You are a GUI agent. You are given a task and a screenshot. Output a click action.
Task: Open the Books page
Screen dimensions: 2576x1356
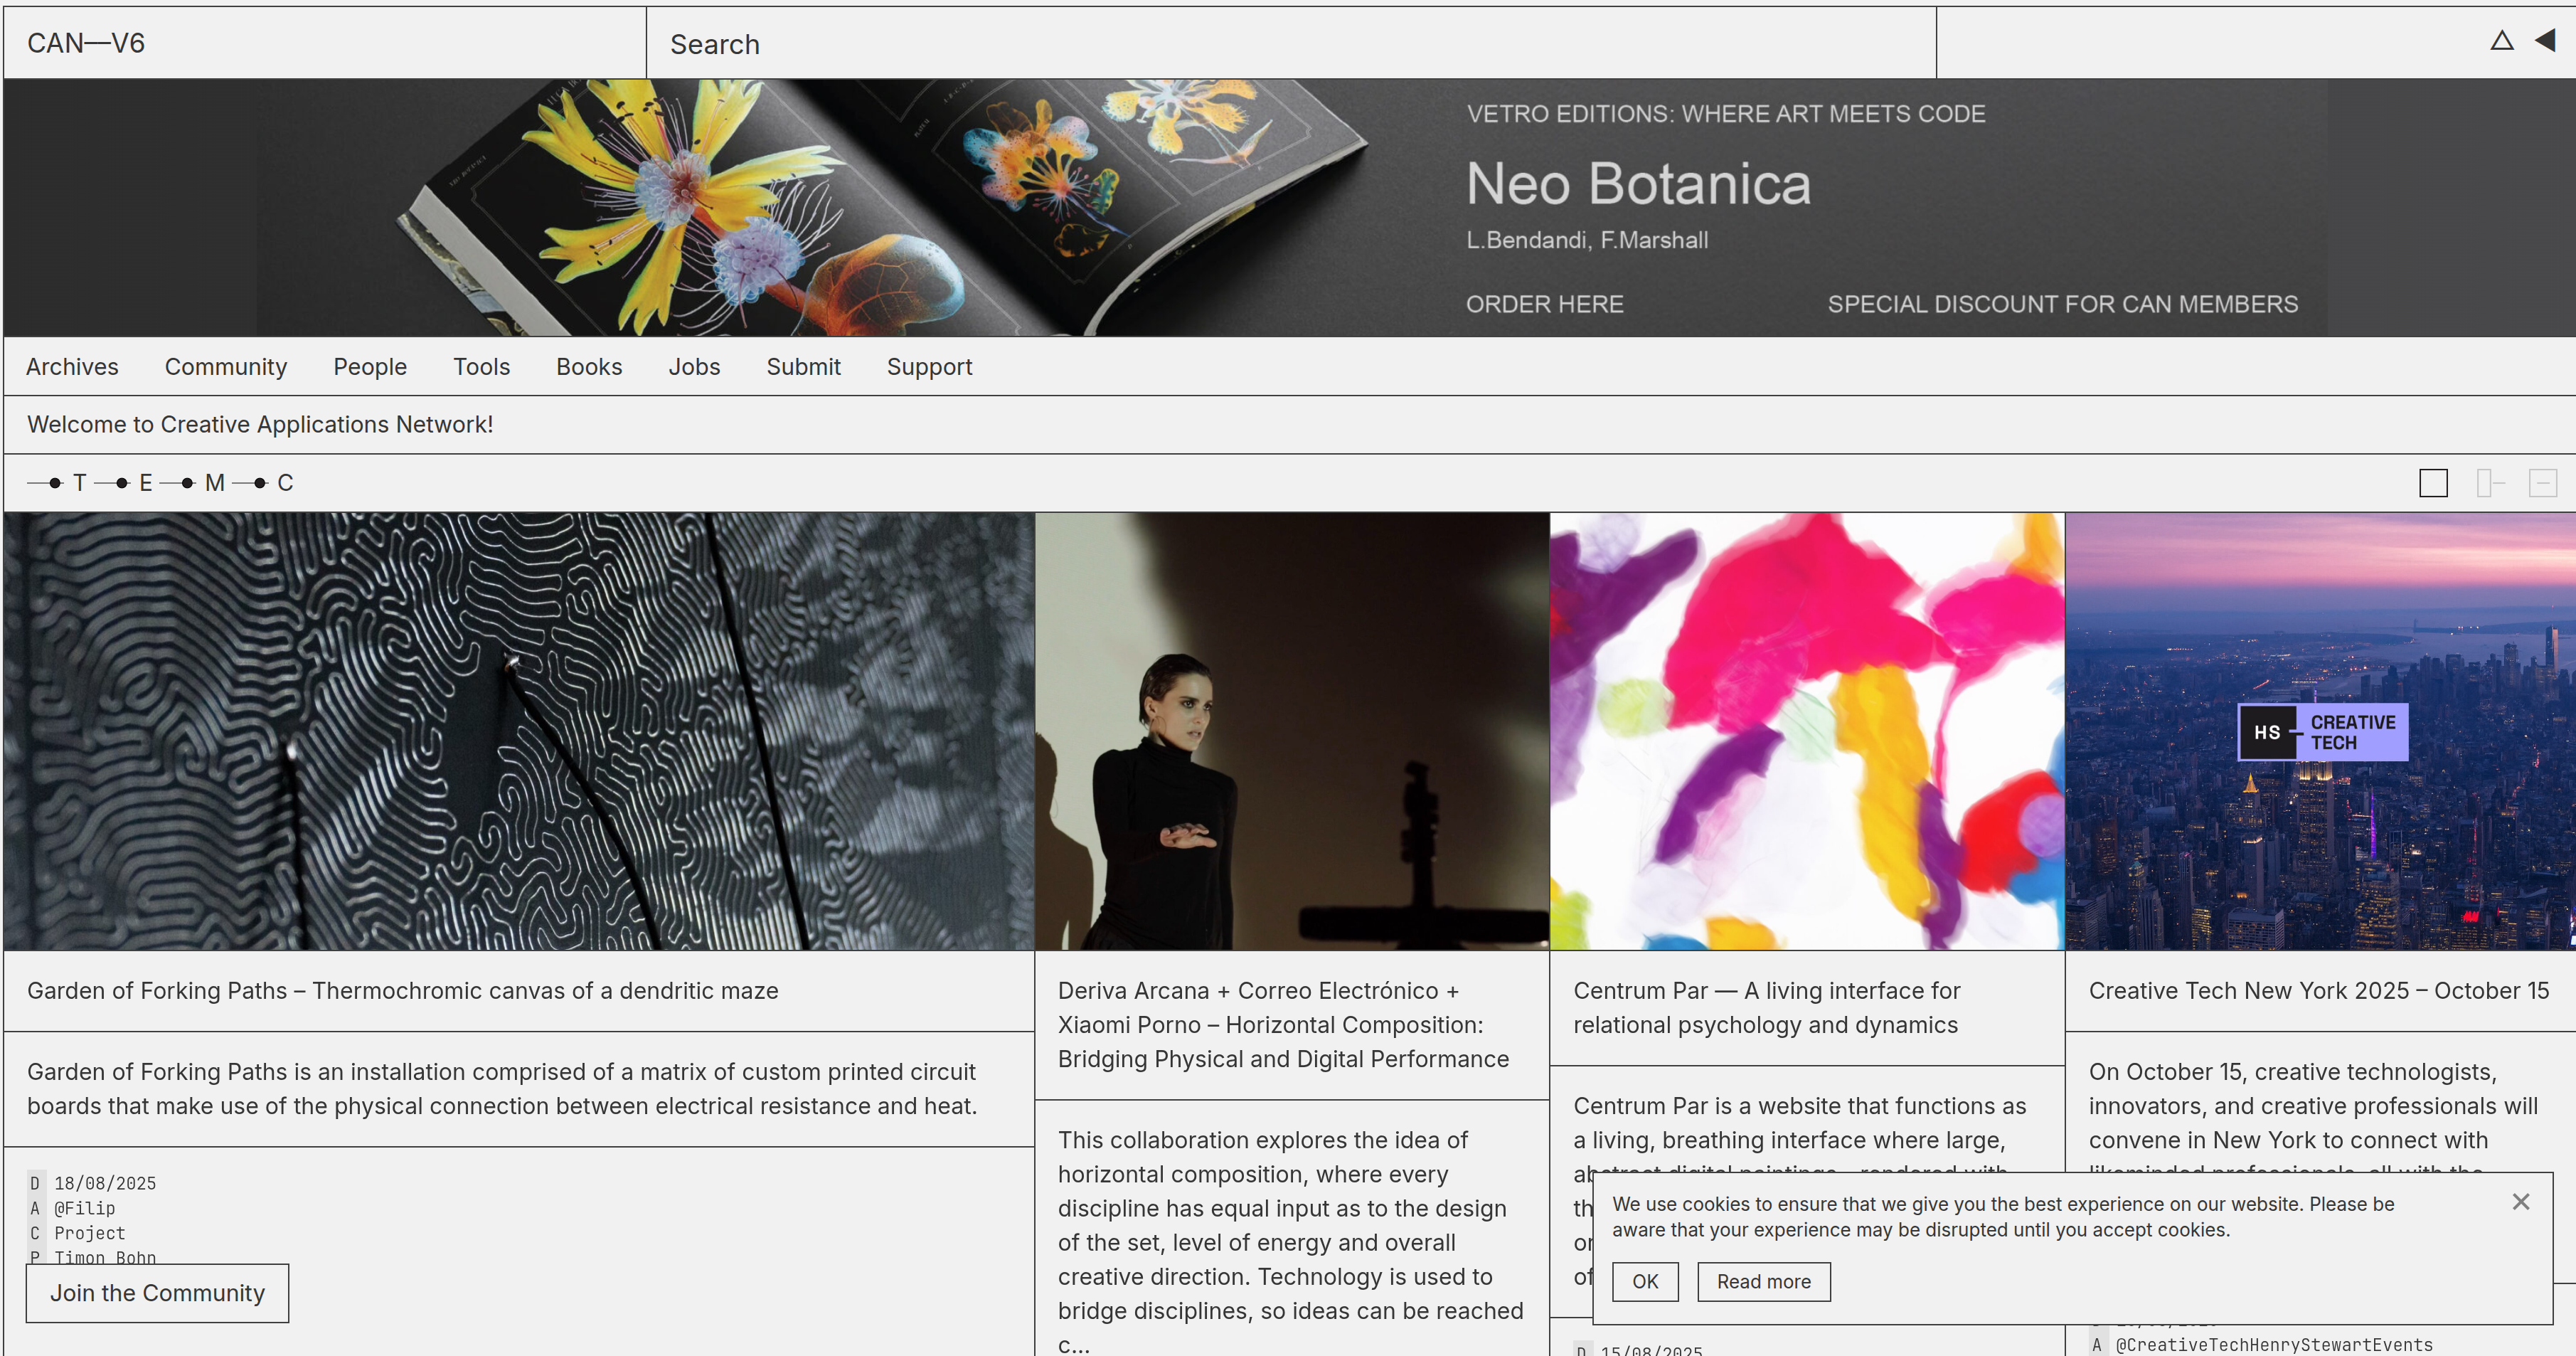[589, 367]
